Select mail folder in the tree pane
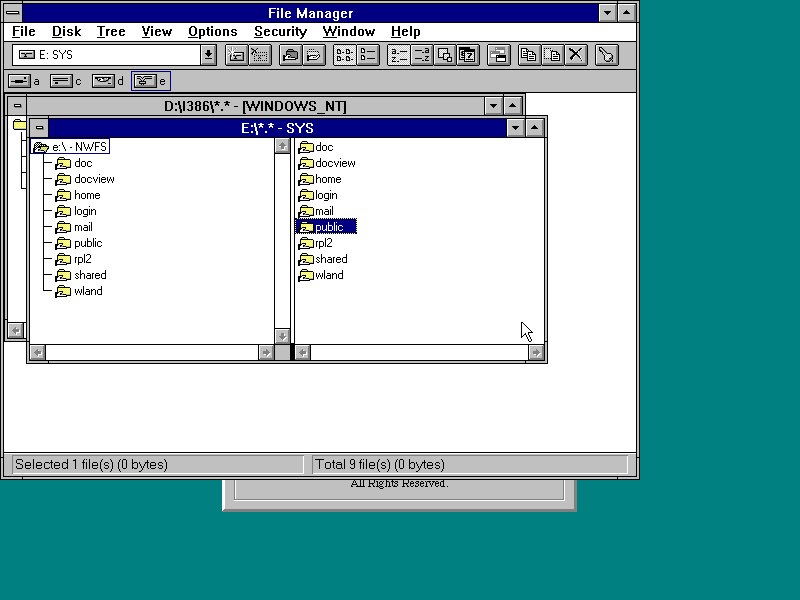The height and width of the screenshot is (600, 800). (74, 227)
